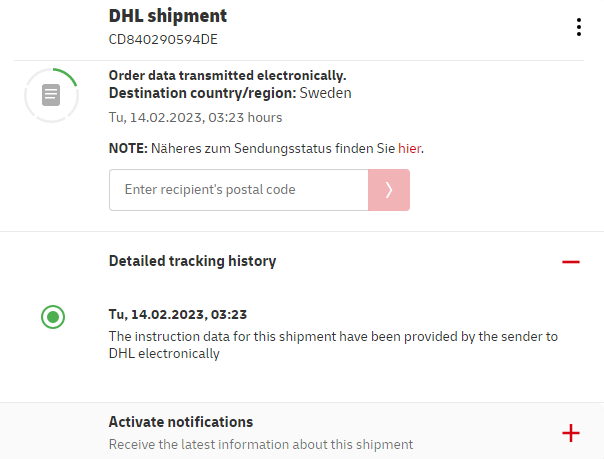The width and height of the screenshot is (604, 459).
Task: Click the 'Order data transmitted electronically' status
Action: tap(227, 75)
